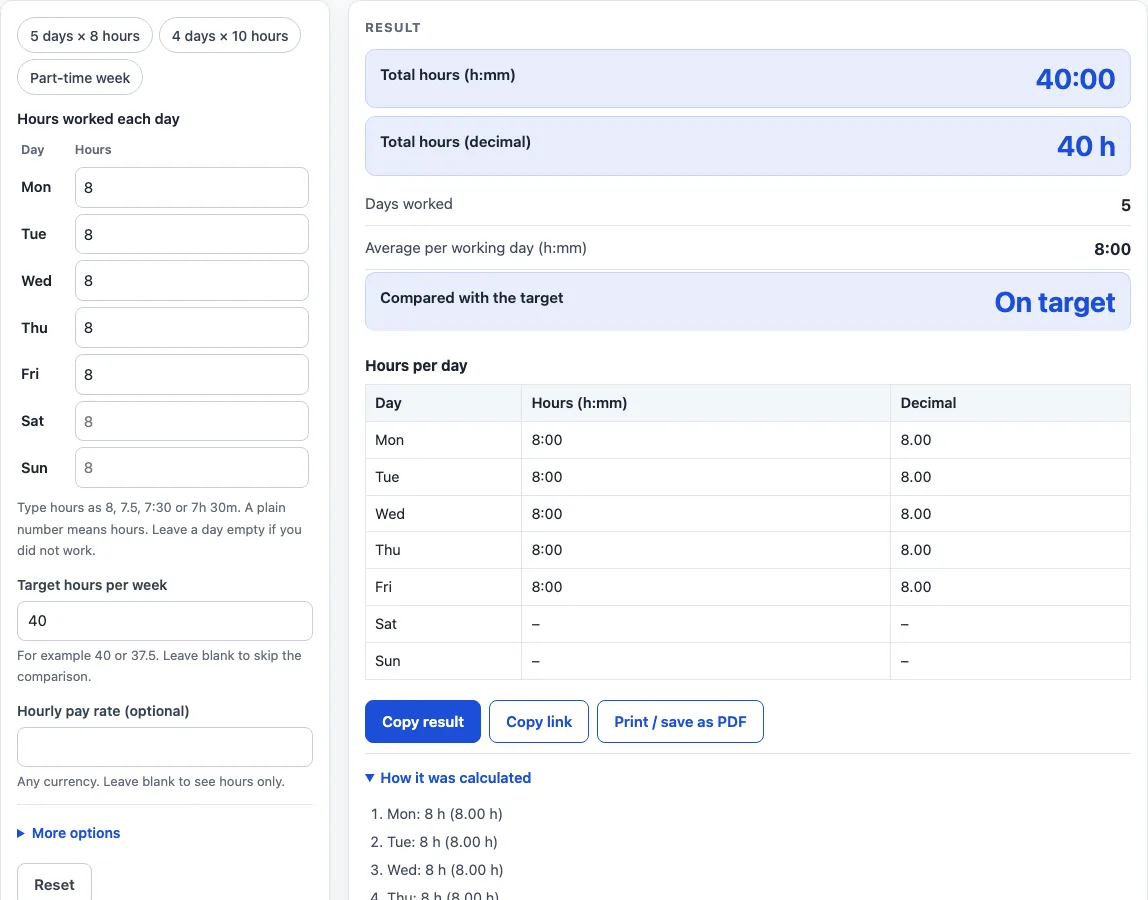Expand the More options section
The height and width of the screenshot is (900, 1148).
pyautogui.click(x=69, y=833)
